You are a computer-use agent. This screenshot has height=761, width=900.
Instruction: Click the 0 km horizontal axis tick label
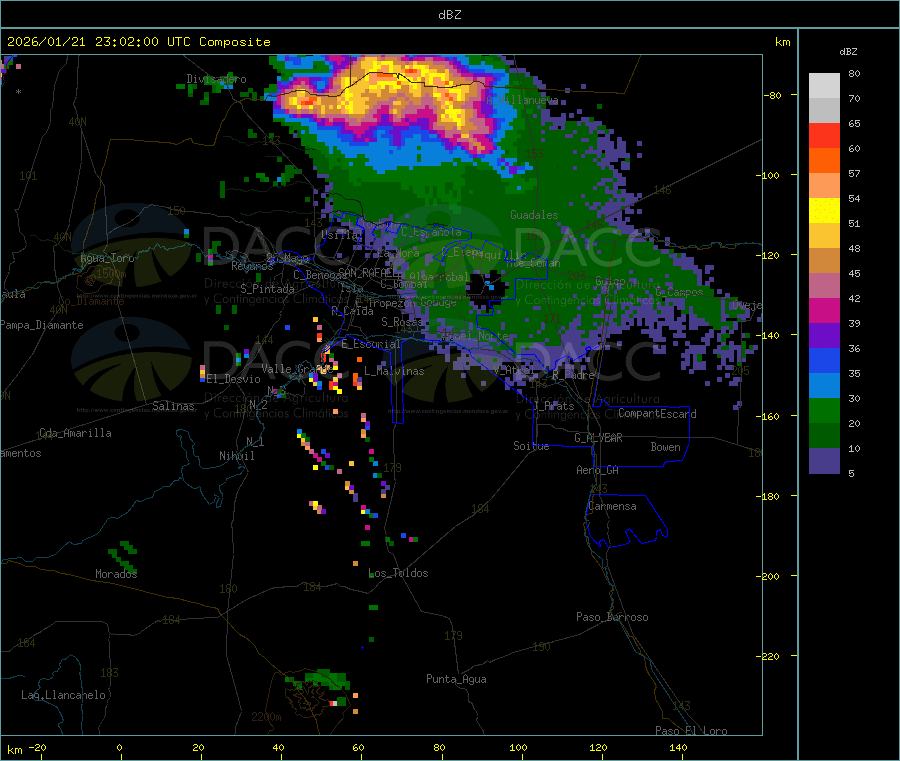pos(119,747)
